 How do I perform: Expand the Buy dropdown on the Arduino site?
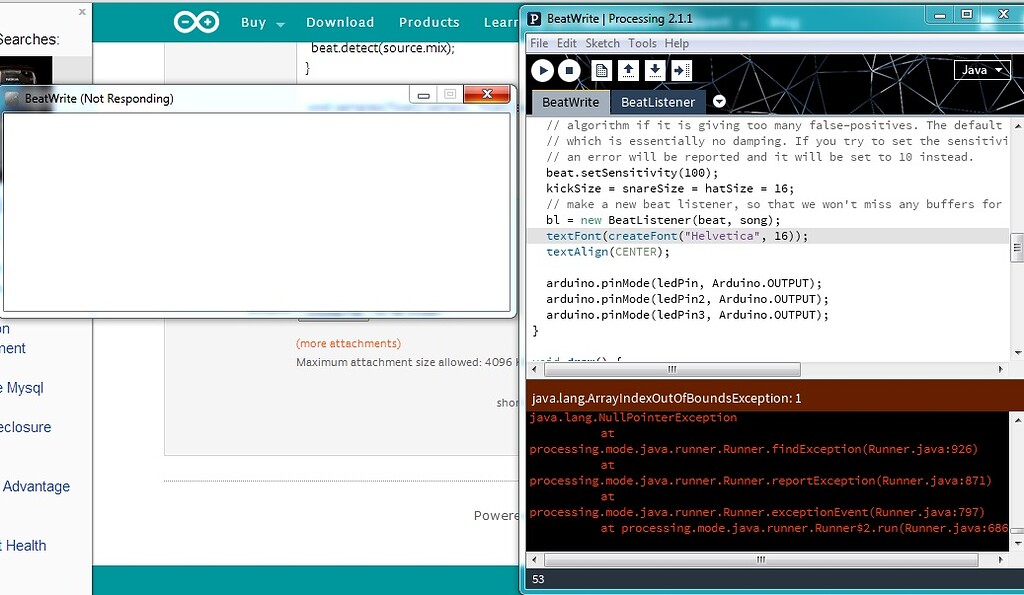(261, 21)
